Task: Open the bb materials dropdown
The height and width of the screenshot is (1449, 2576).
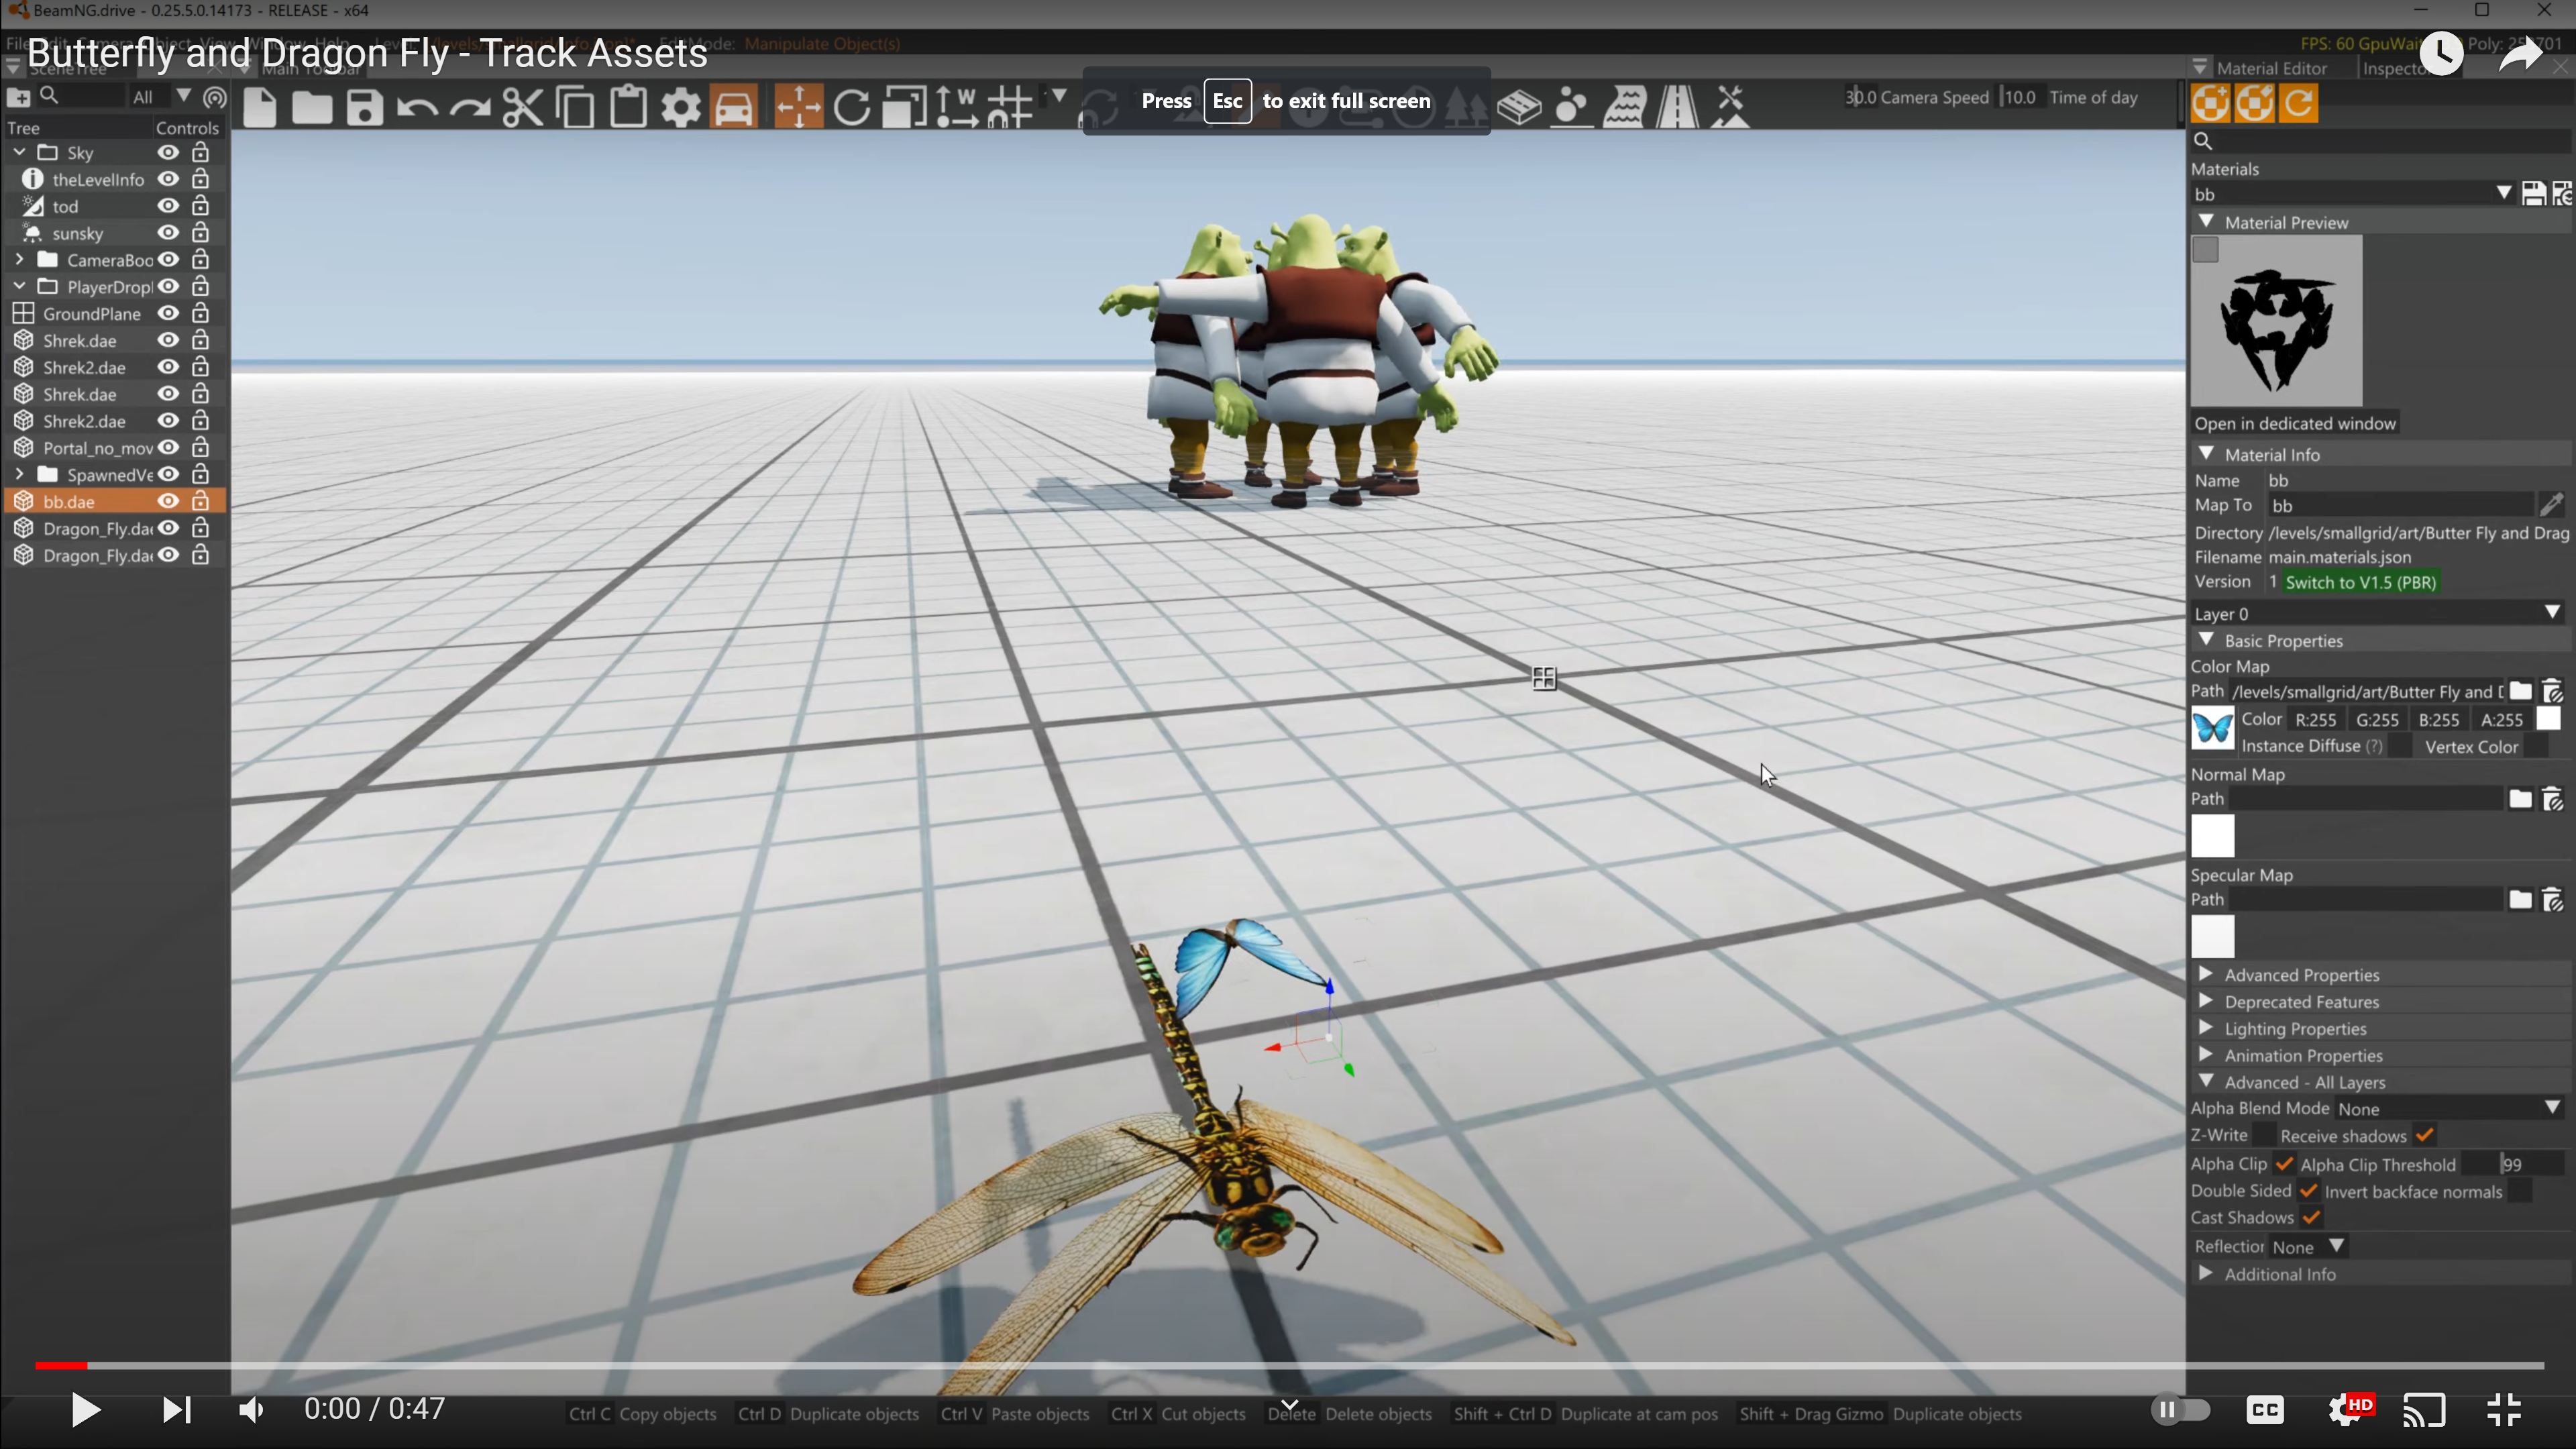Action: [2353, 194]
